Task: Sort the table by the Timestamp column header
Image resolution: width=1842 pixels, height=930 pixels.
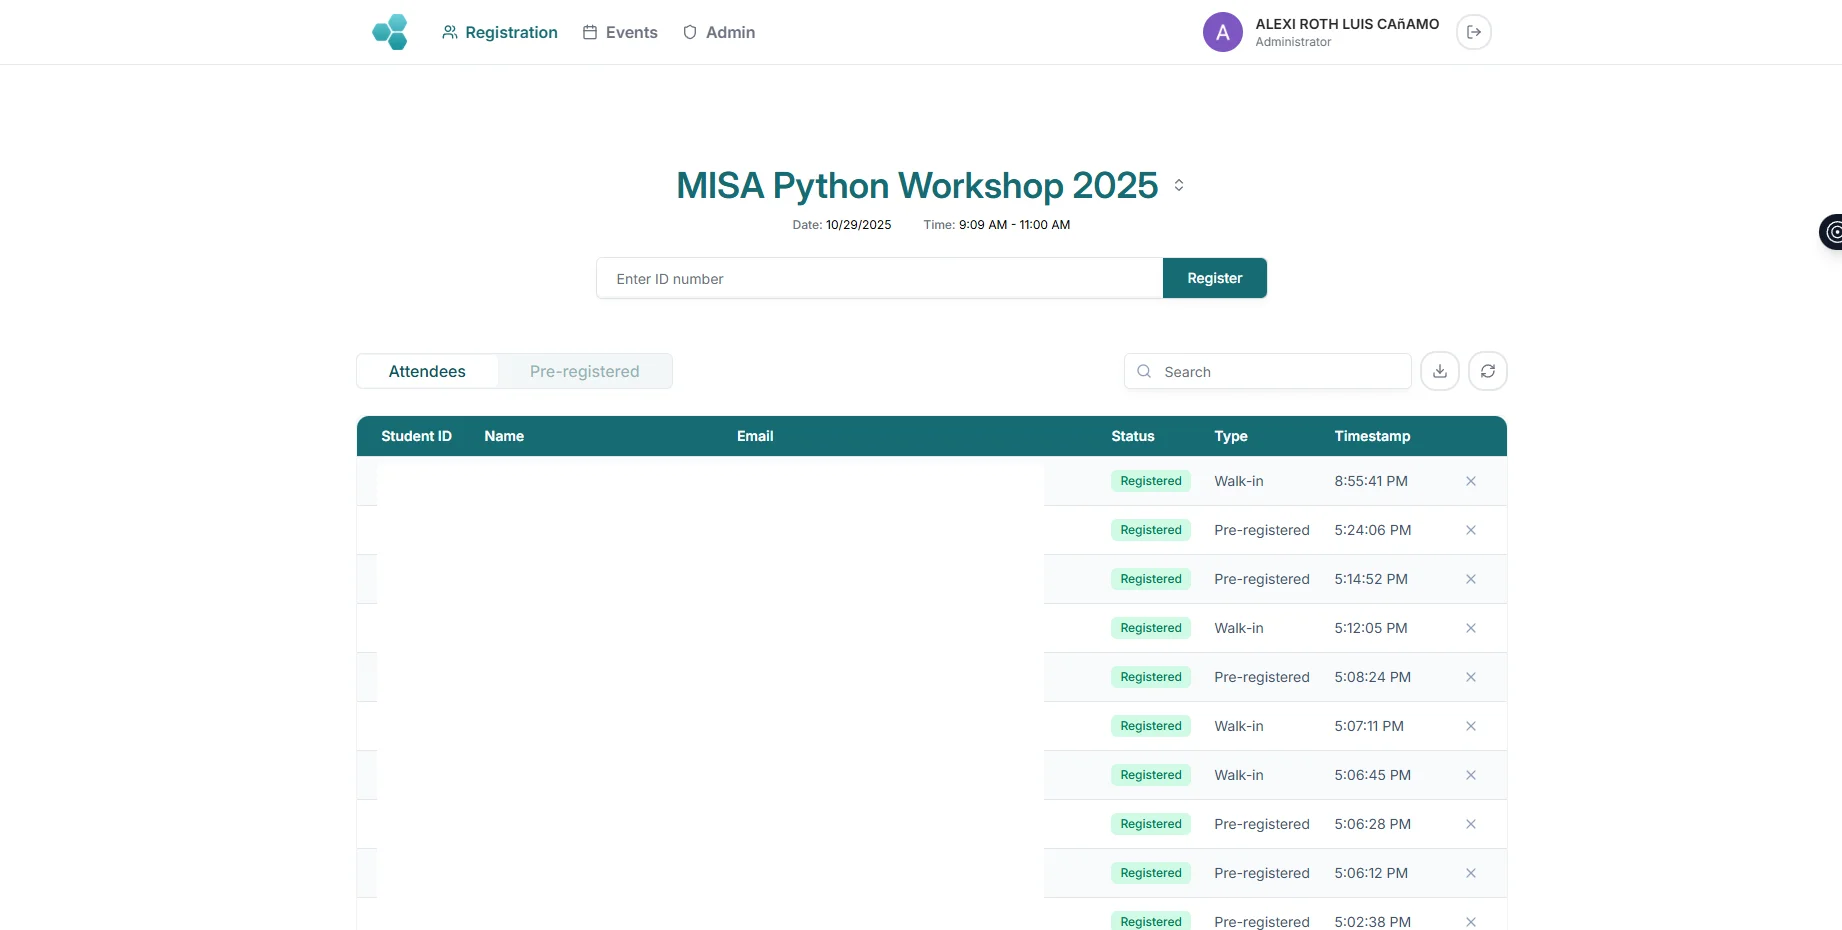Action: click(x=1372, y=436)
